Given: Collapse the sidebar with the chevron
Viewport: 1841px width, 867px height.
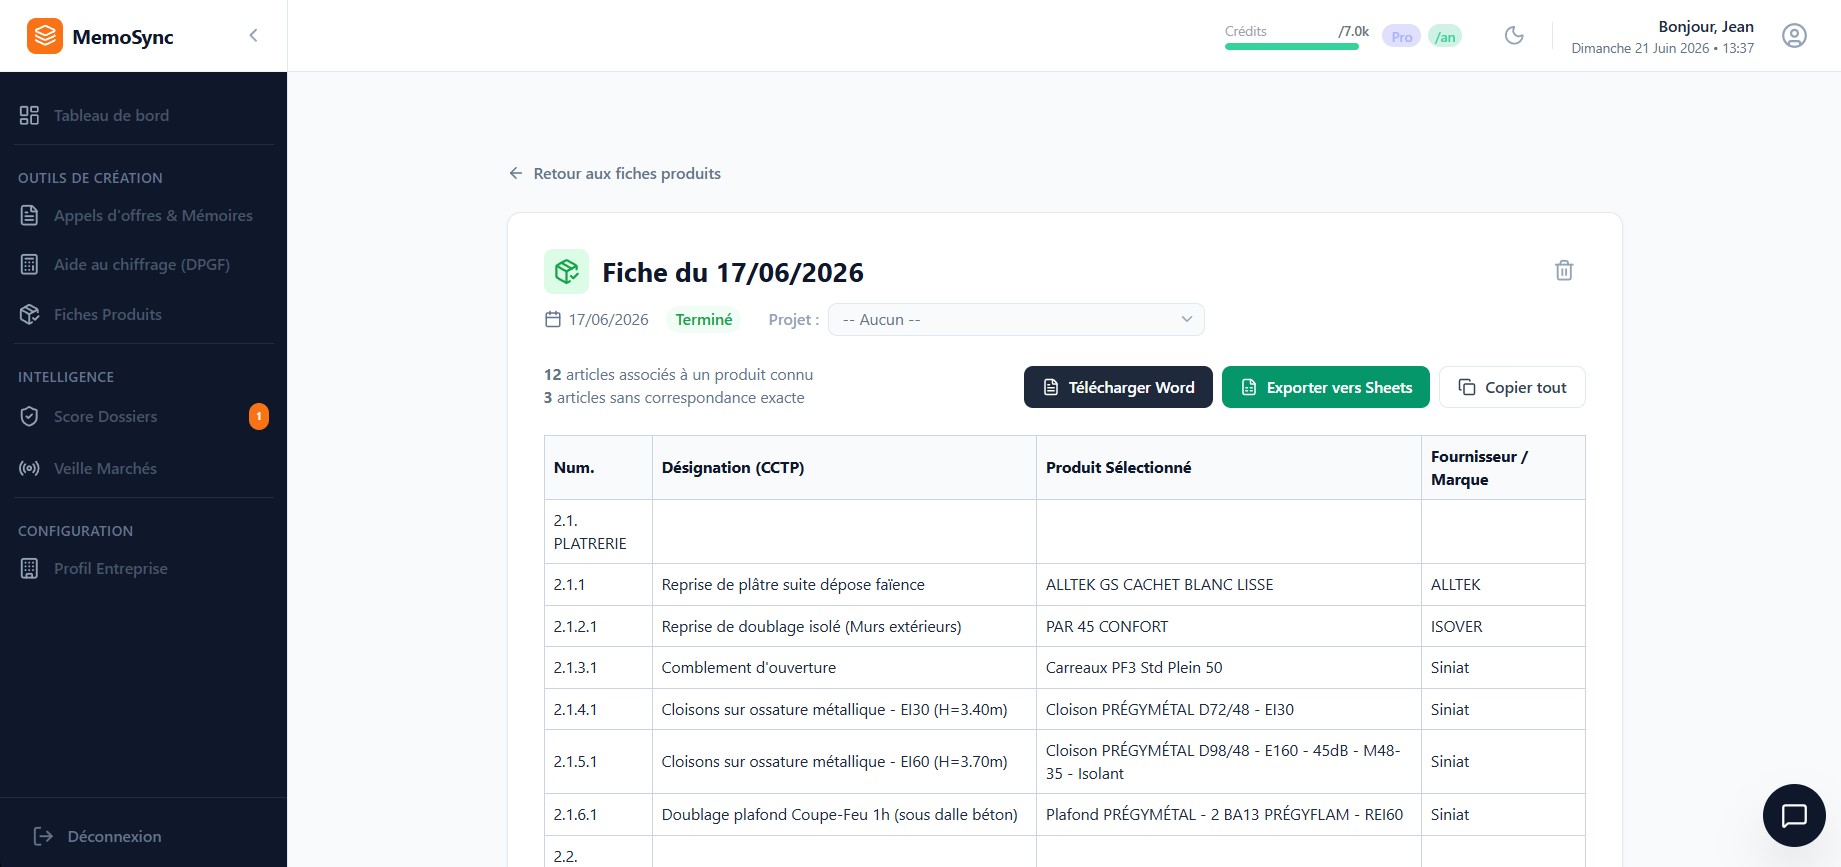Looking at the screenshot, I should [253, 36].
